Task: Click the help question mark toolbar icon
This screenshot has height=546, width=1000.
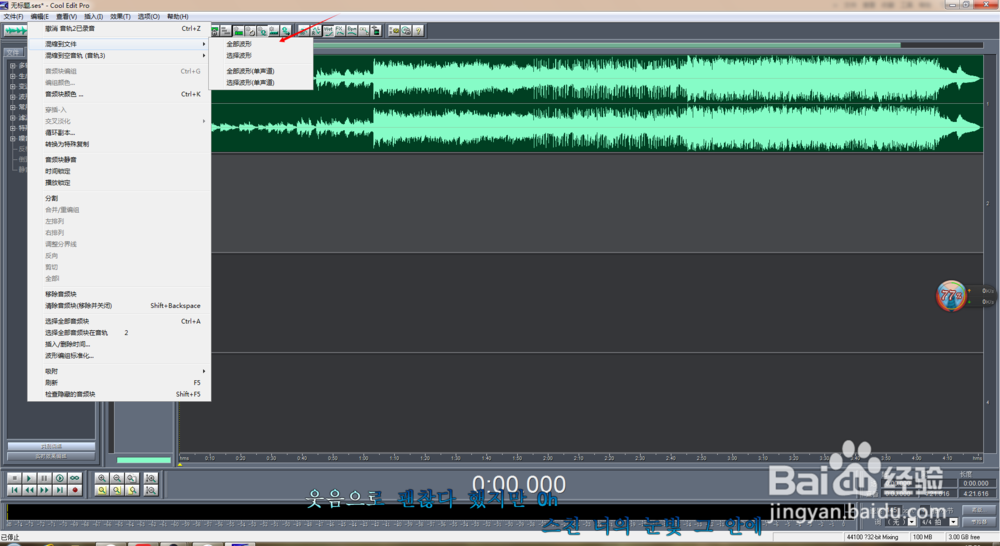Action: click(418, 31)
